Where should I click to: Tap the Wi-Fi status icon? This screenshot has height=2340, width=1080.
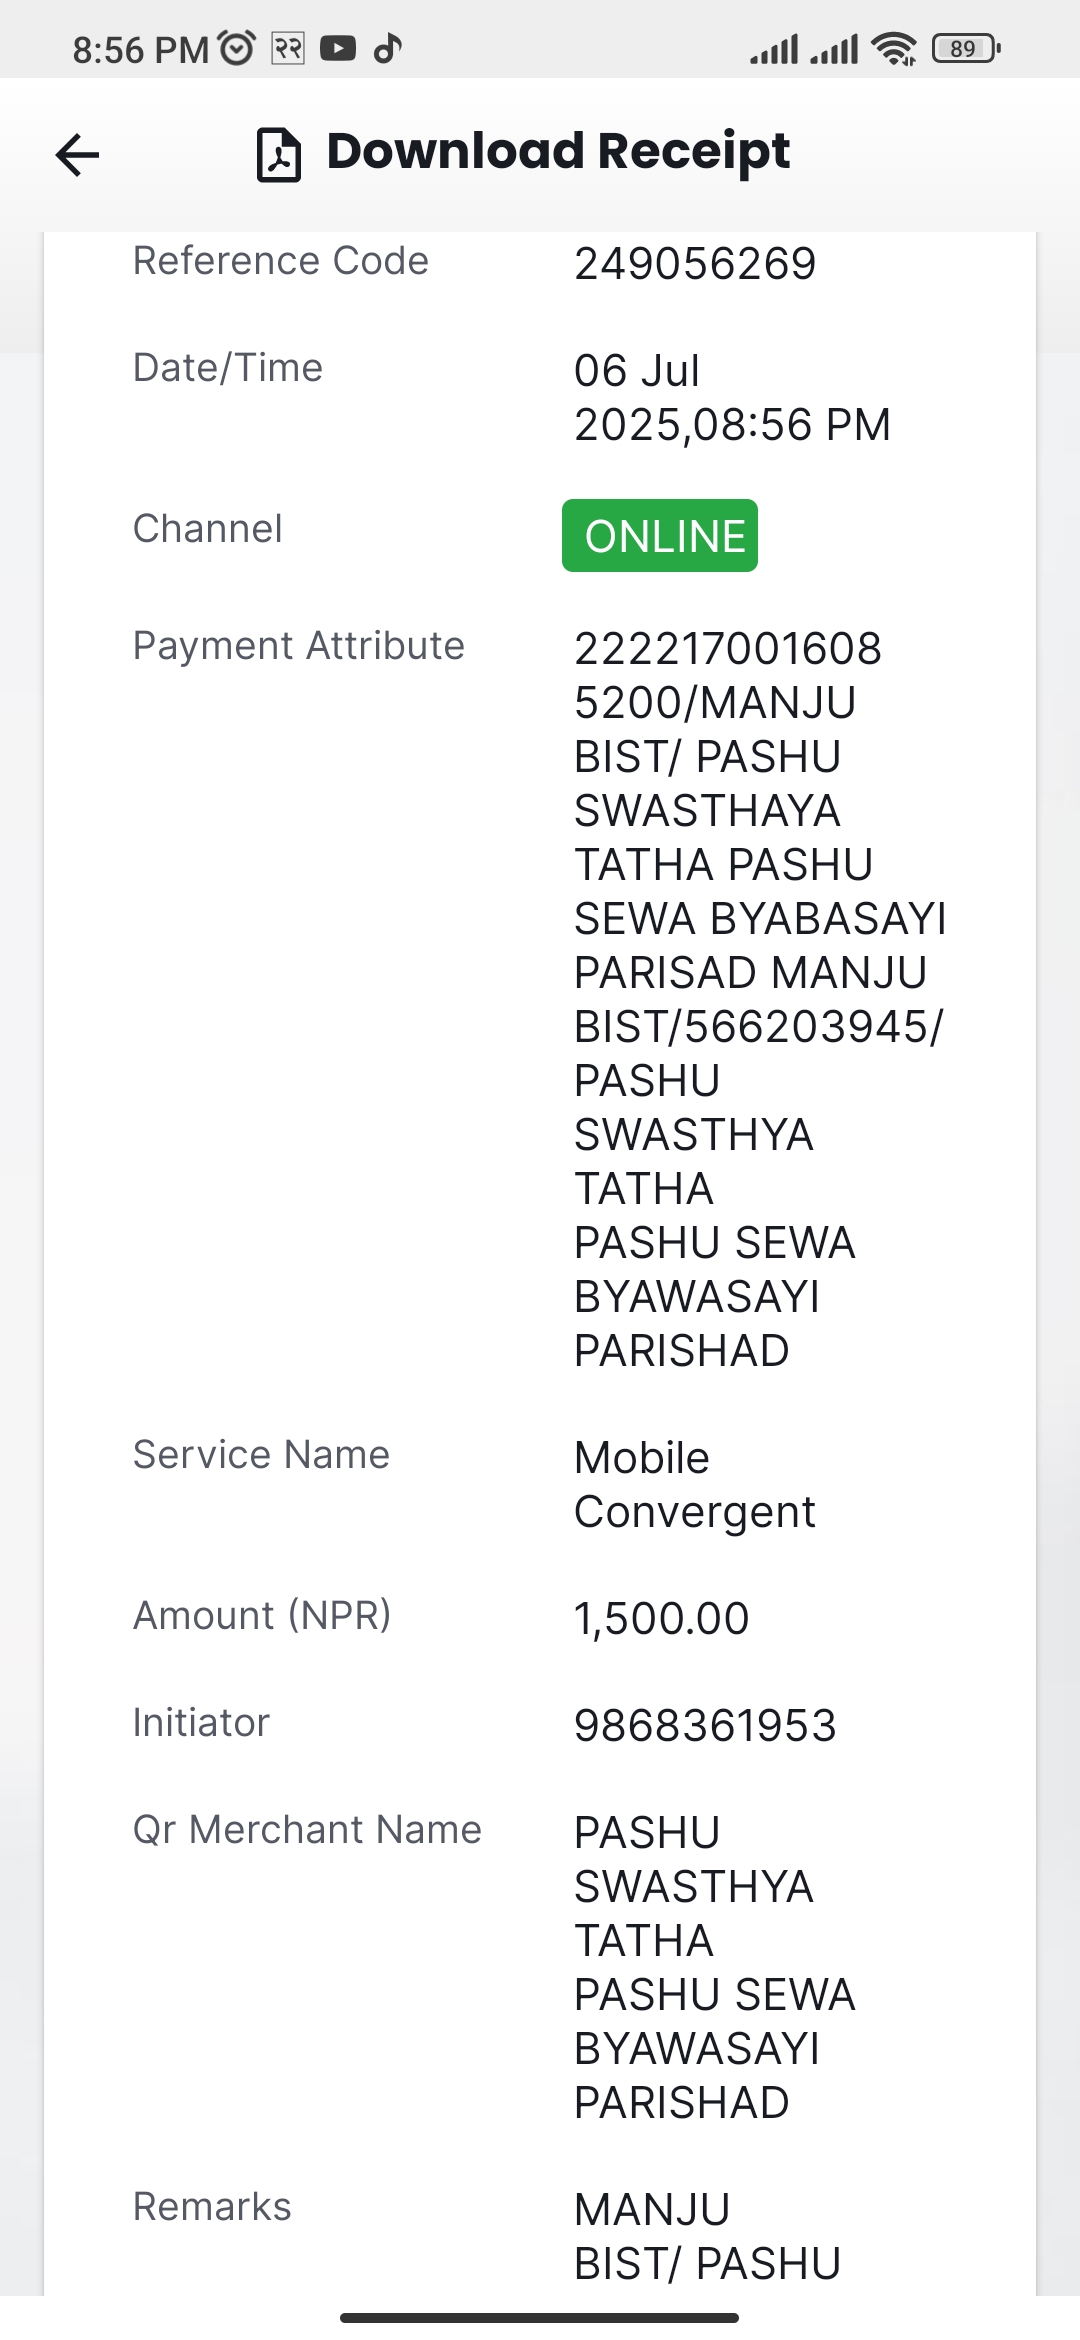(893, 48)
